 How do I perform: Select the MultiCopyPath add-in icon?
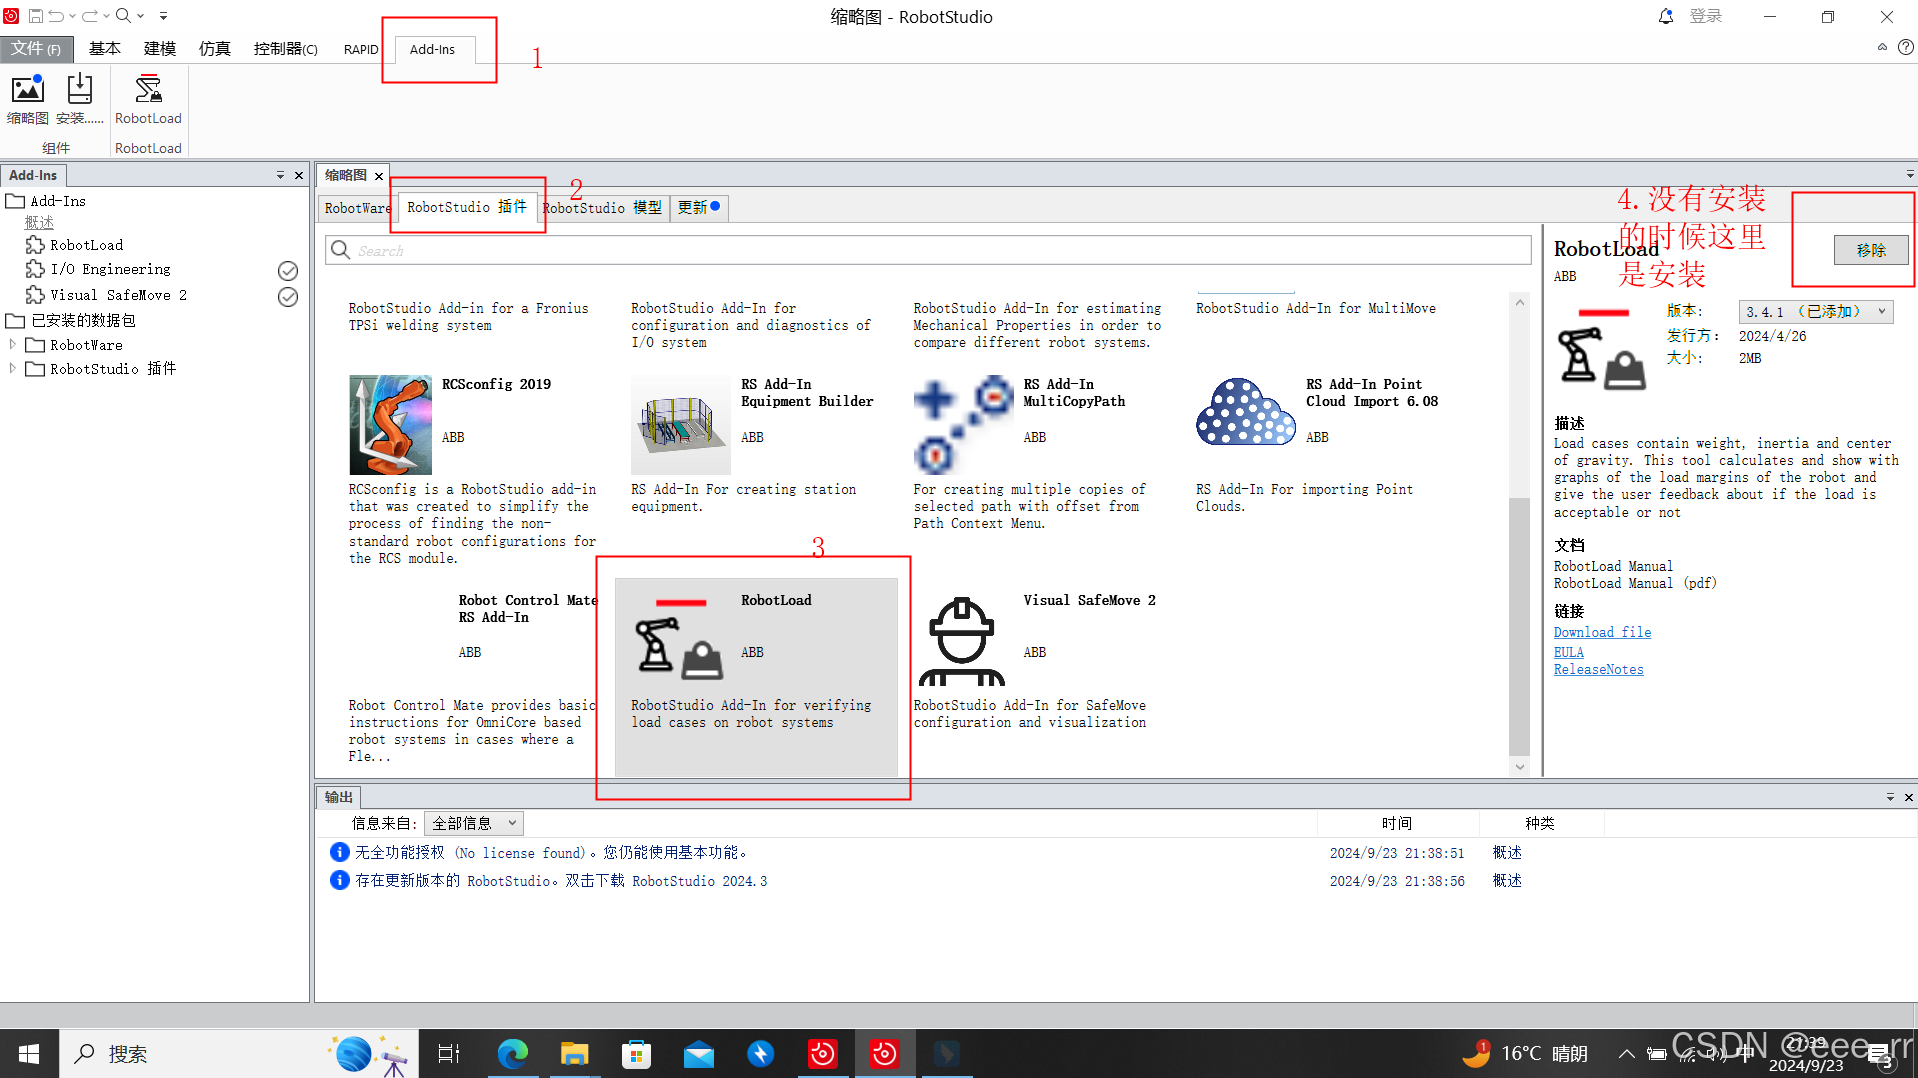(963, 425)
